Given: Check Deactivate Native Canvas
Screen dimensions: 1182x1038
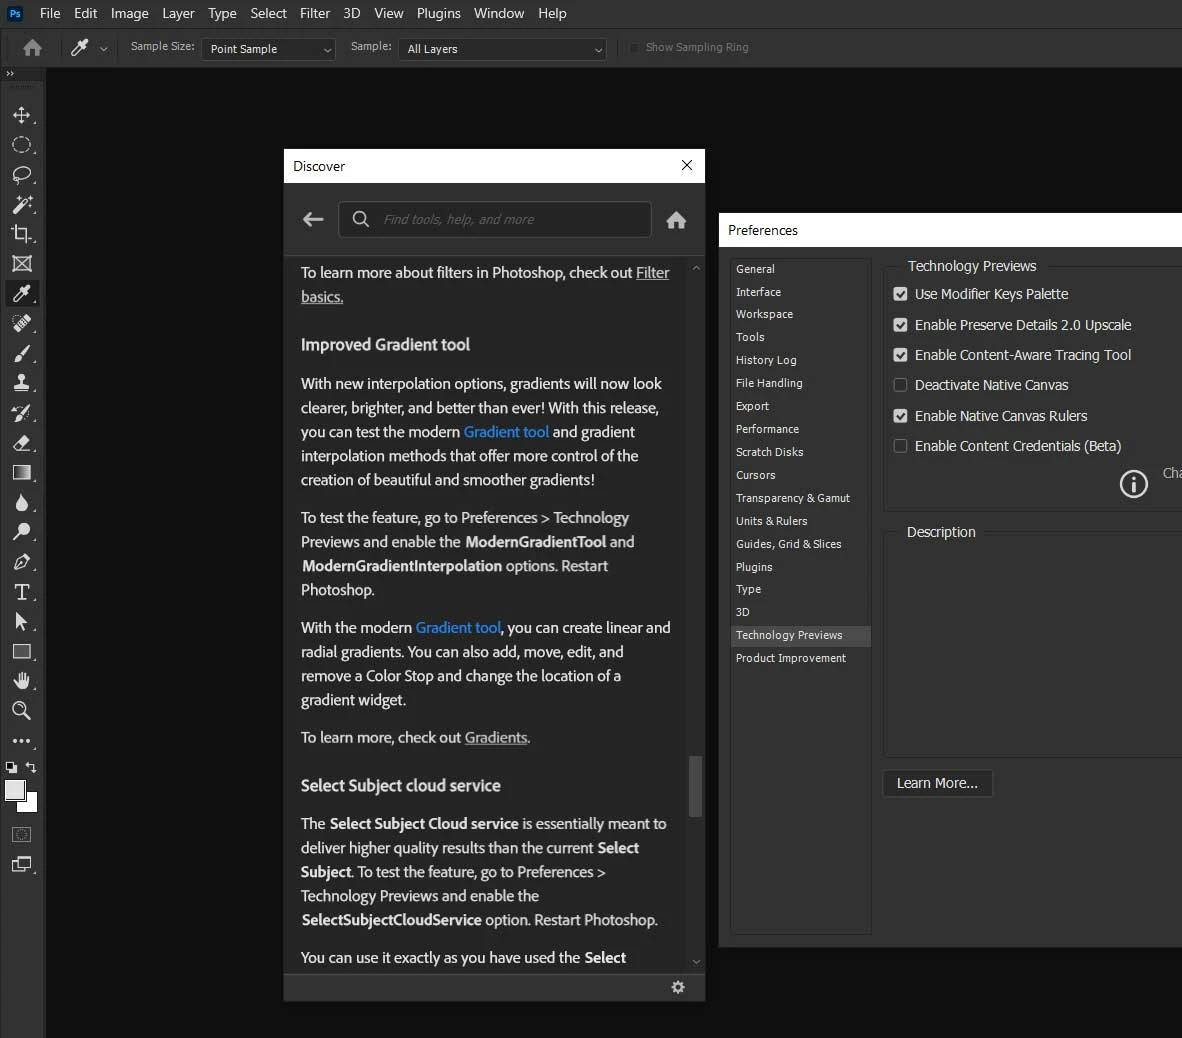Looking at the screenshot, I should click(x=900, y=385).
